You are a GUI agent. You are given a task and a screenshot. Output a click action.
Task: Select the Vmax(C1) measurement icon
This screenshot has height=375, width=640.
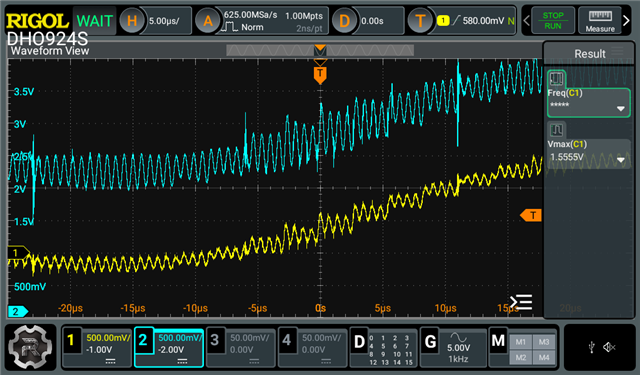point(556,130)
